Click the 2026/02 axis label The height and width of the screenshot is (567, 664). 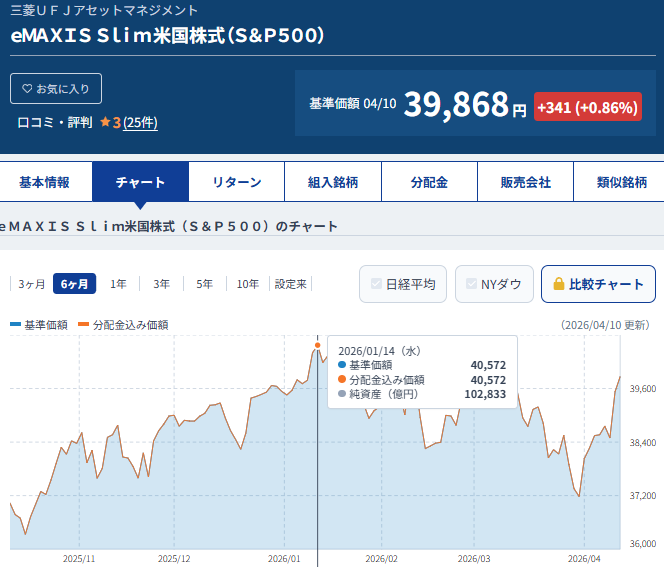tap(382, 559)
